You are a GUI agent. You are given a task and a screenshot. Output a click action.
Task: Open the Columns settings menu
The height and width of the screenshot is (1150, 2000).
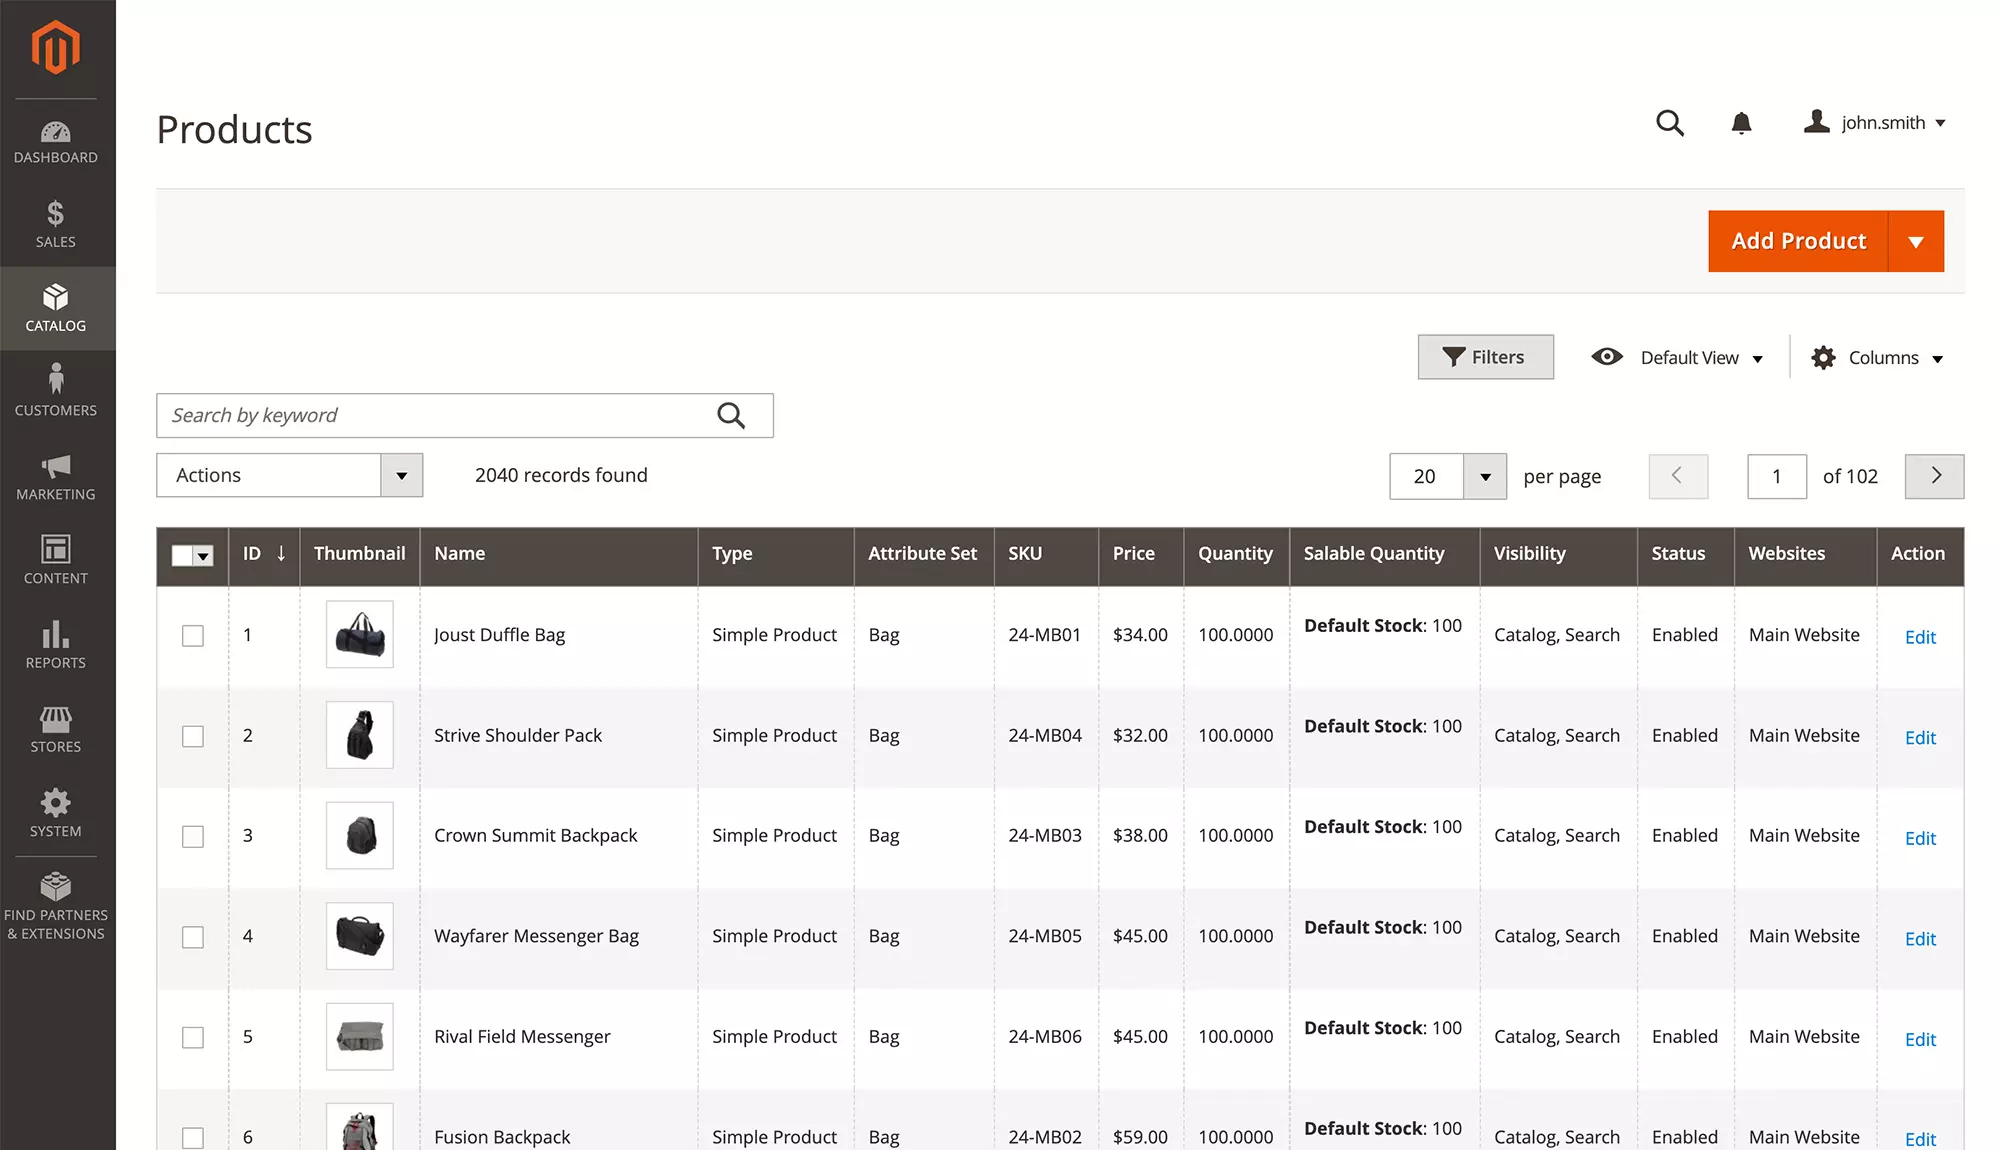point(1877,358)
